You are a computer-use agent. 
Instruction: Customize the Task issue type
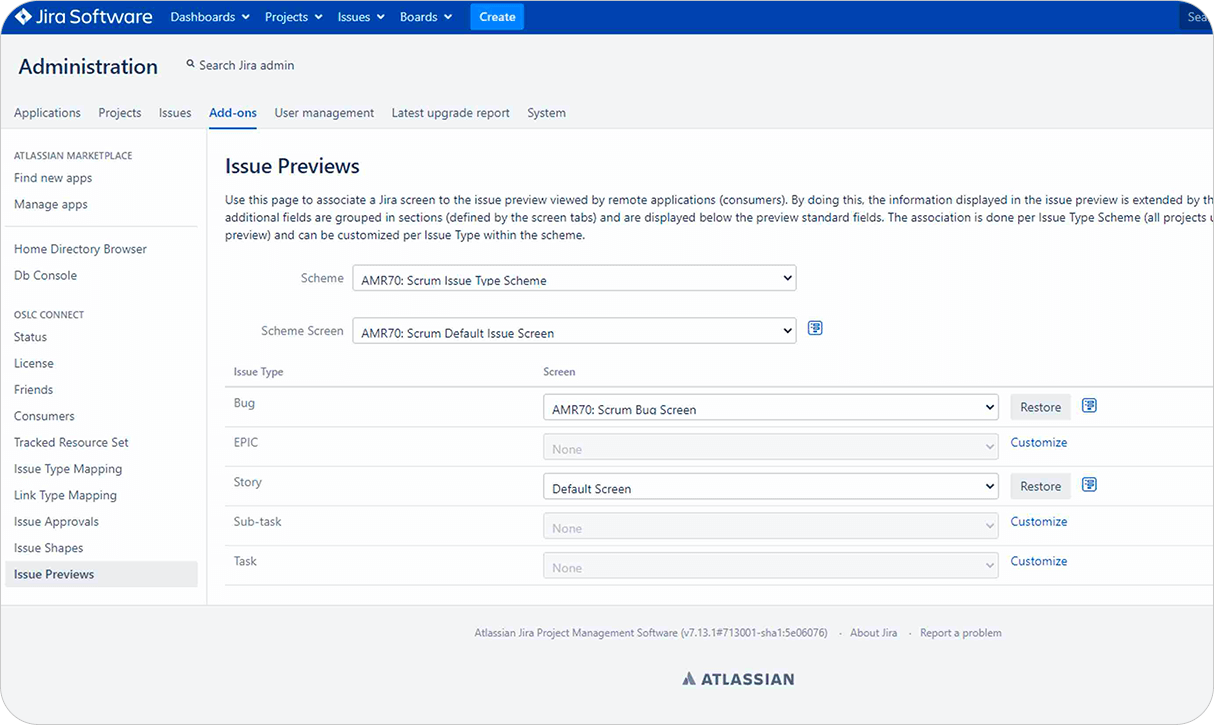[x=1039, y=561]
